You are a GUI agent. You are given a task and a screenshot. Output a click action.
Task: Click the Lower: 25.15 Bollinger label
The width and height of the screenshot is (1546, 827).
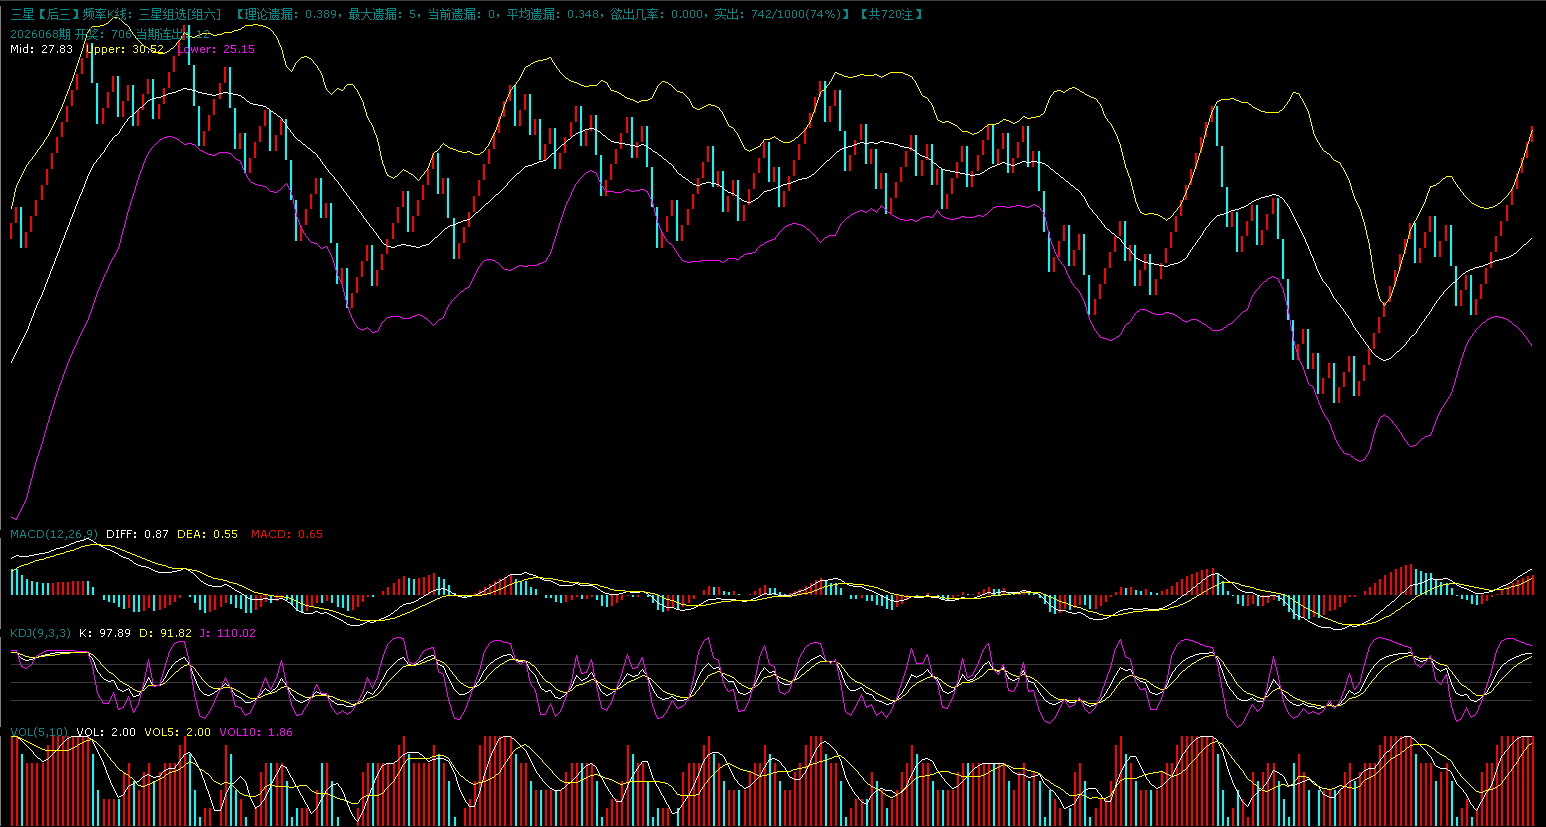click(215, 49)
